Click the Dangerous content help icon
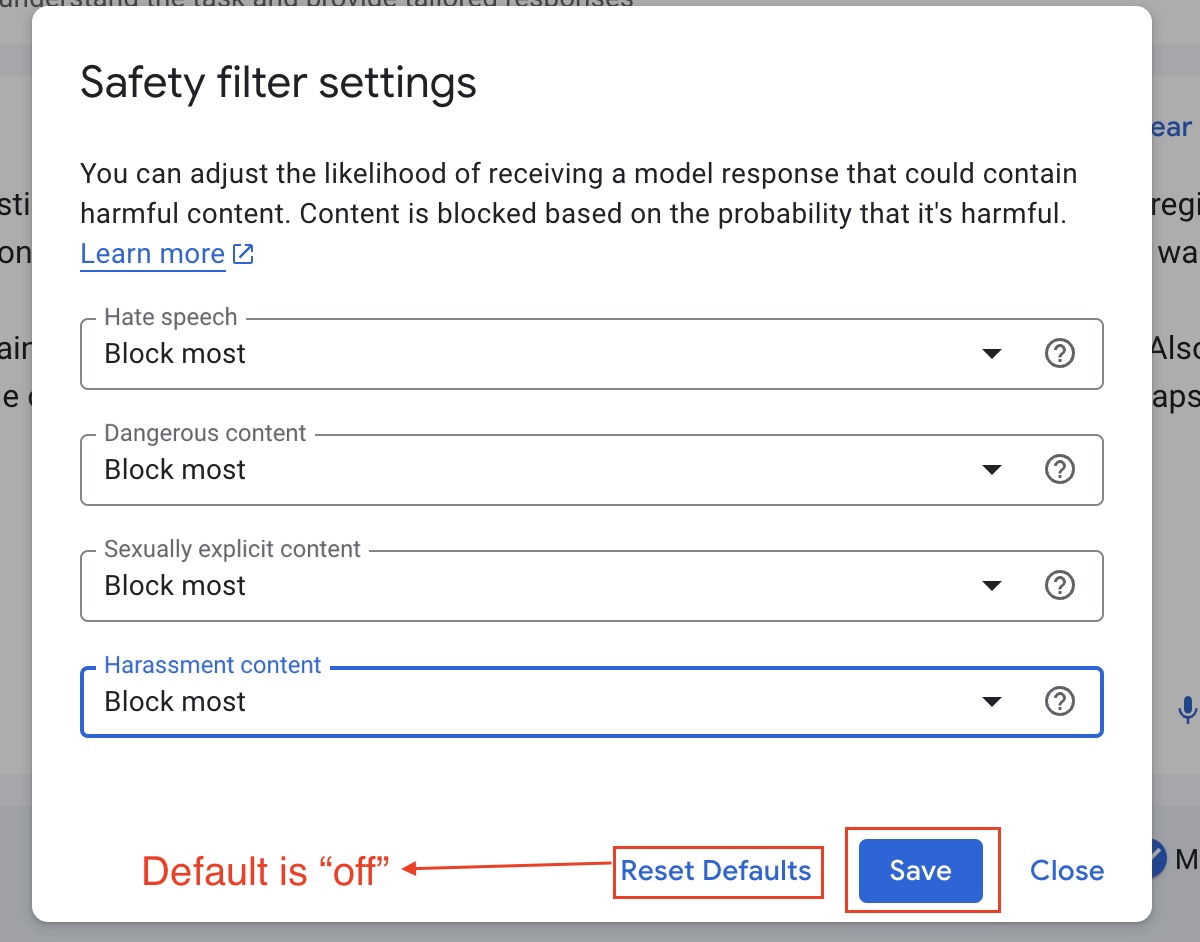1200x942 pixels. click(x=1059, y=470)
